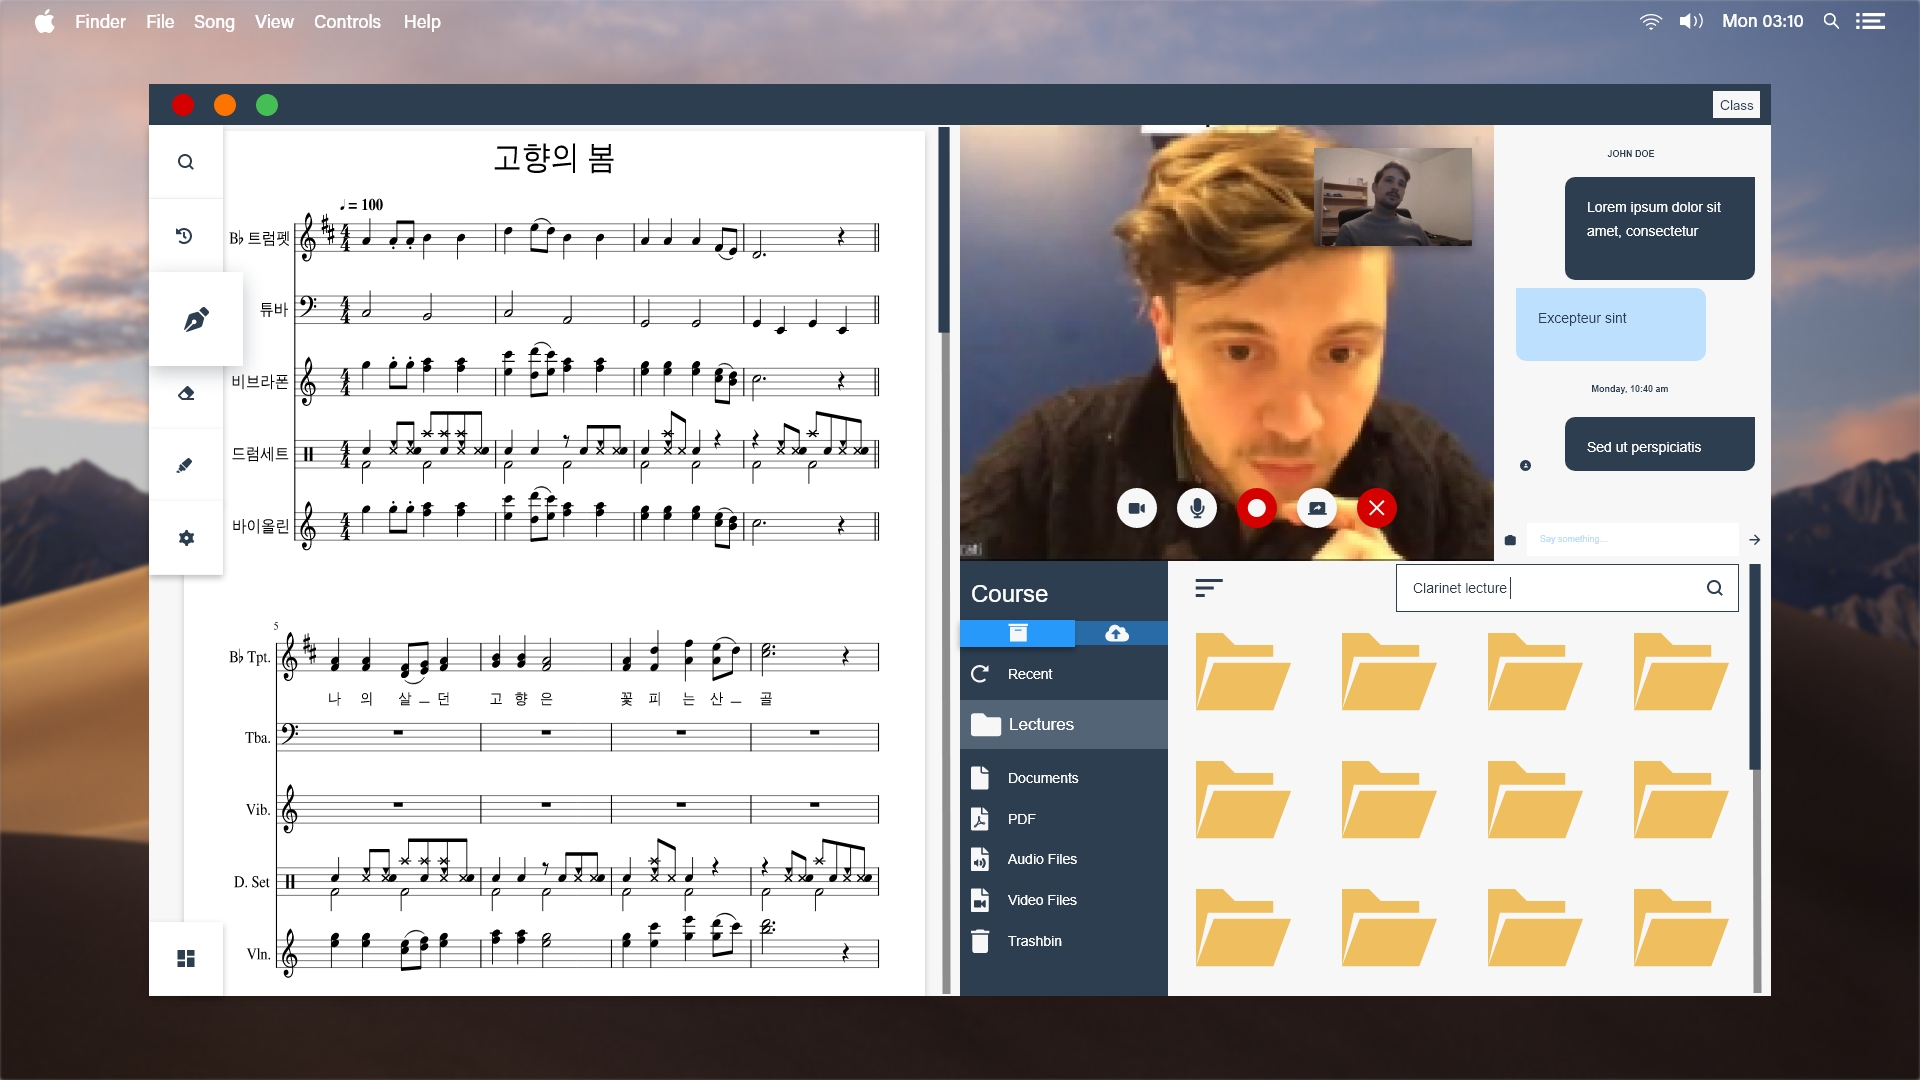Screen dimensions: 1920x1080
Task: Mute the microphone in video call
Action: coord(1197,508)
